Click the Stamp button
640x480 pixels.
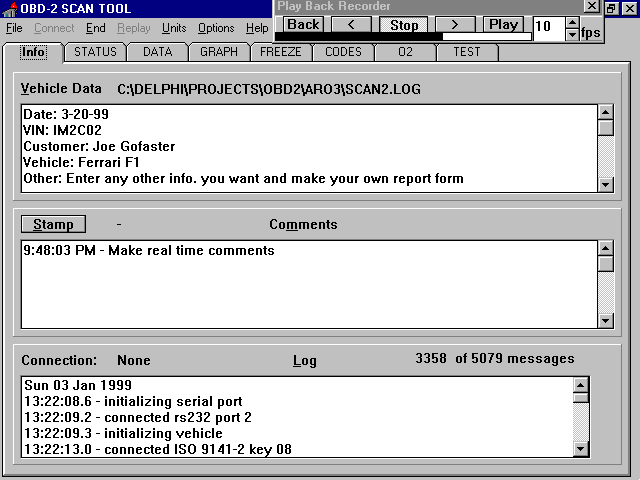click(53, 225)
